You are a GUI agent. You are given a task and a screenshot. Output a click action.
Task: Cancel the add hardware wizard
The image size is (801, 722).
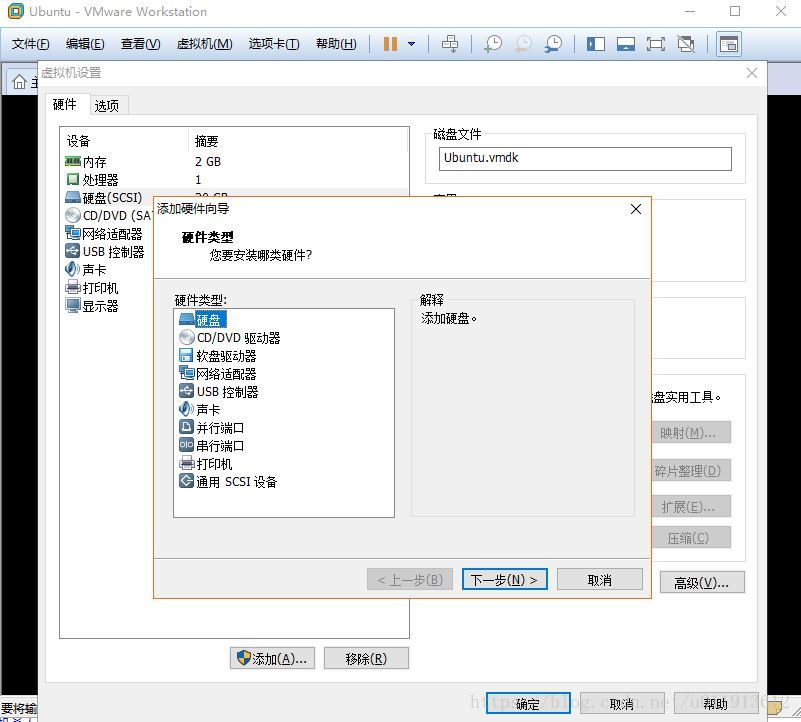click(x=599, y=579)
